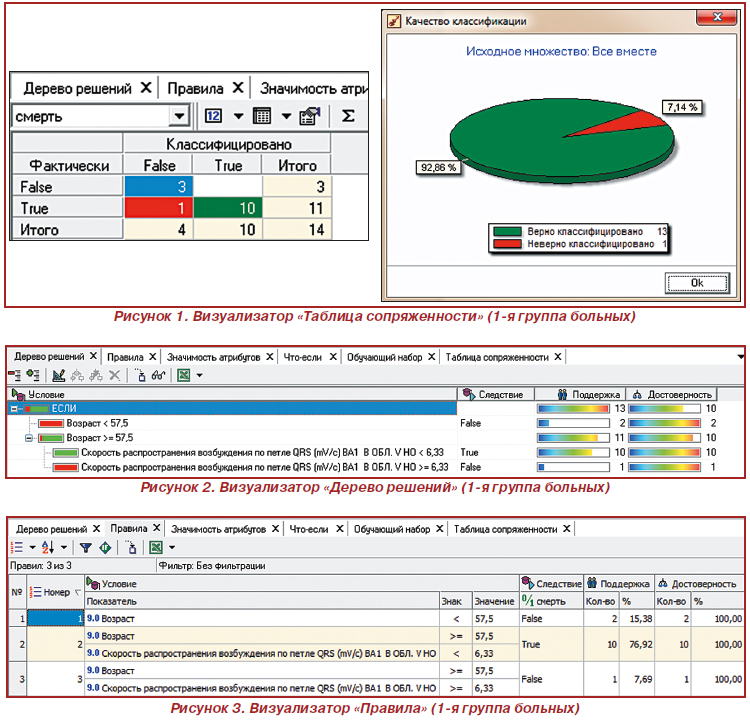The width and height of the screenshot is (750, 722).
Task: Click the 'Следствие' column header in decision tree
Action: [496, 395]
